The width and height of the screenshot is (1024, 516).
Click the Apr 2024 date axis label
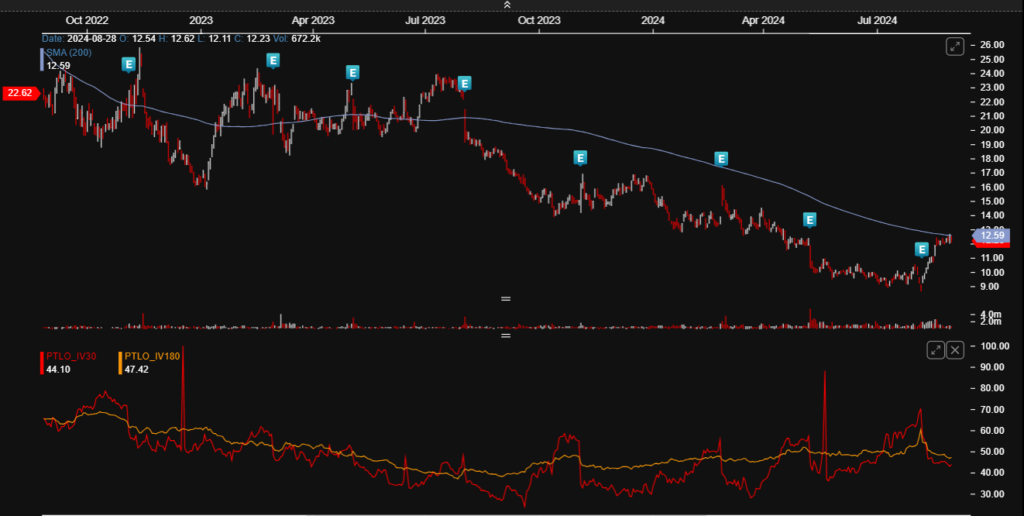pos(763,20)
